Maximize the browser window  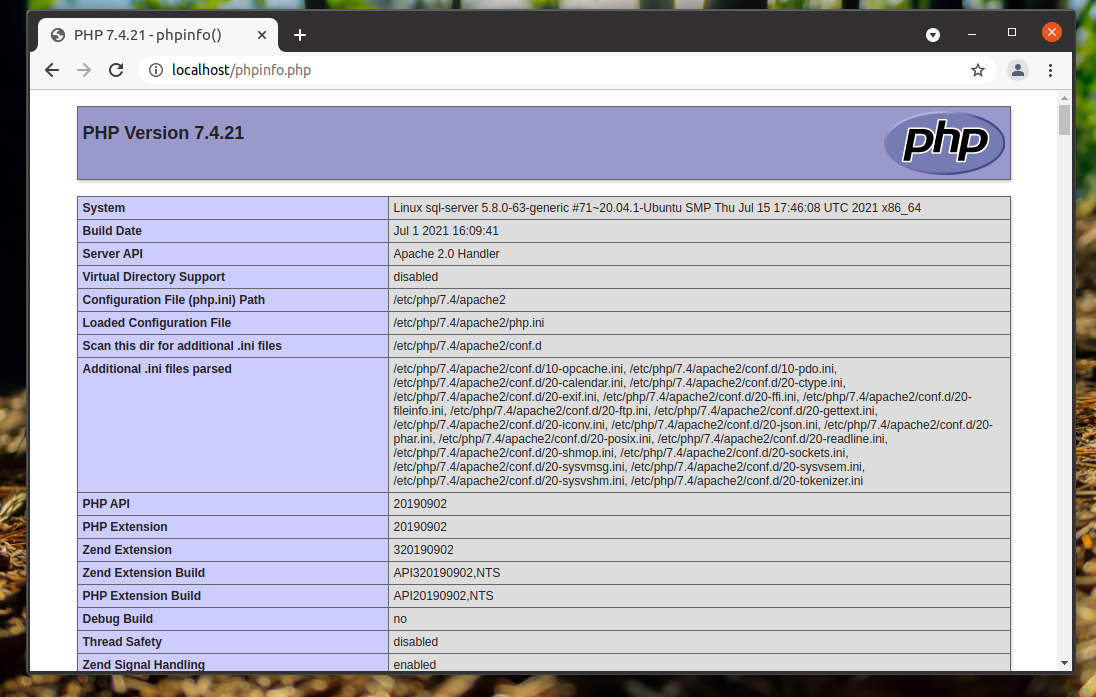tap(1011, 32)
